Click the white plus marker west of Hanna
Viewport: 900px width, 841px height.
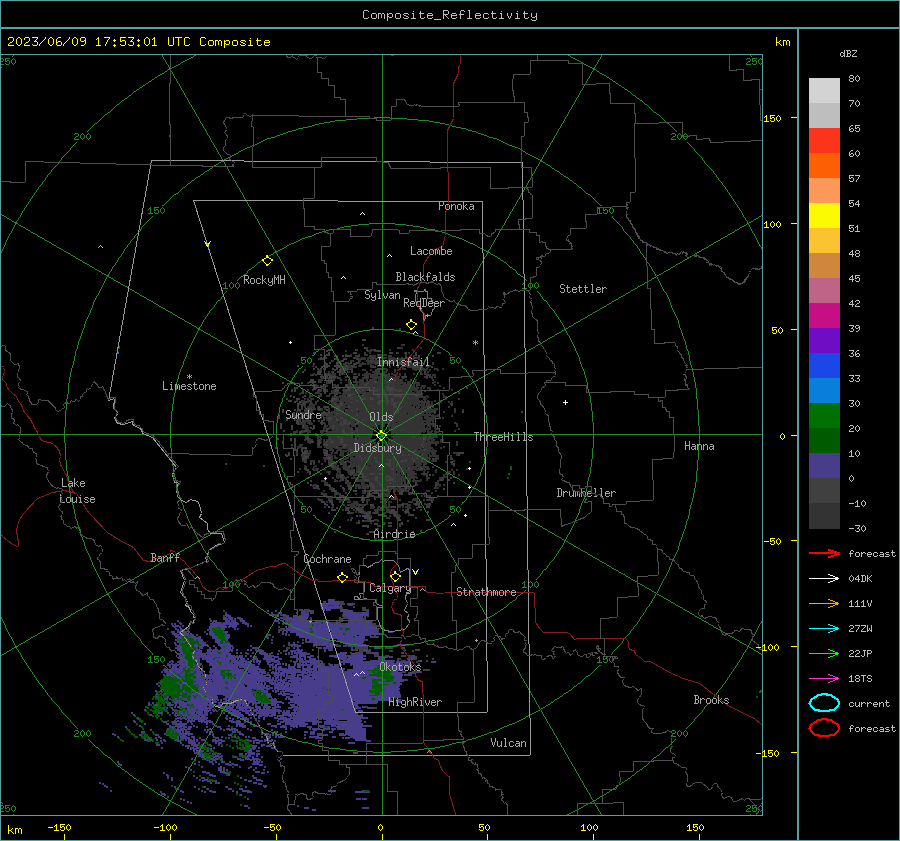point(565,402)
